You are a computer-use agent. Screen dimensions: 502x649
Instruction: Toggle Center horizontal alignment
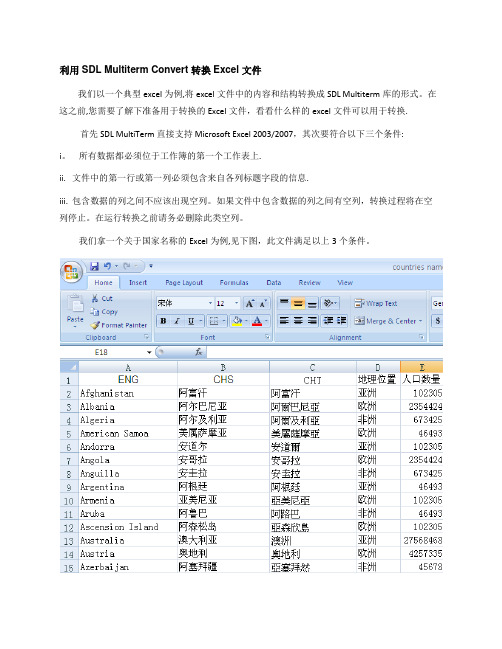[x=298, y=321]
